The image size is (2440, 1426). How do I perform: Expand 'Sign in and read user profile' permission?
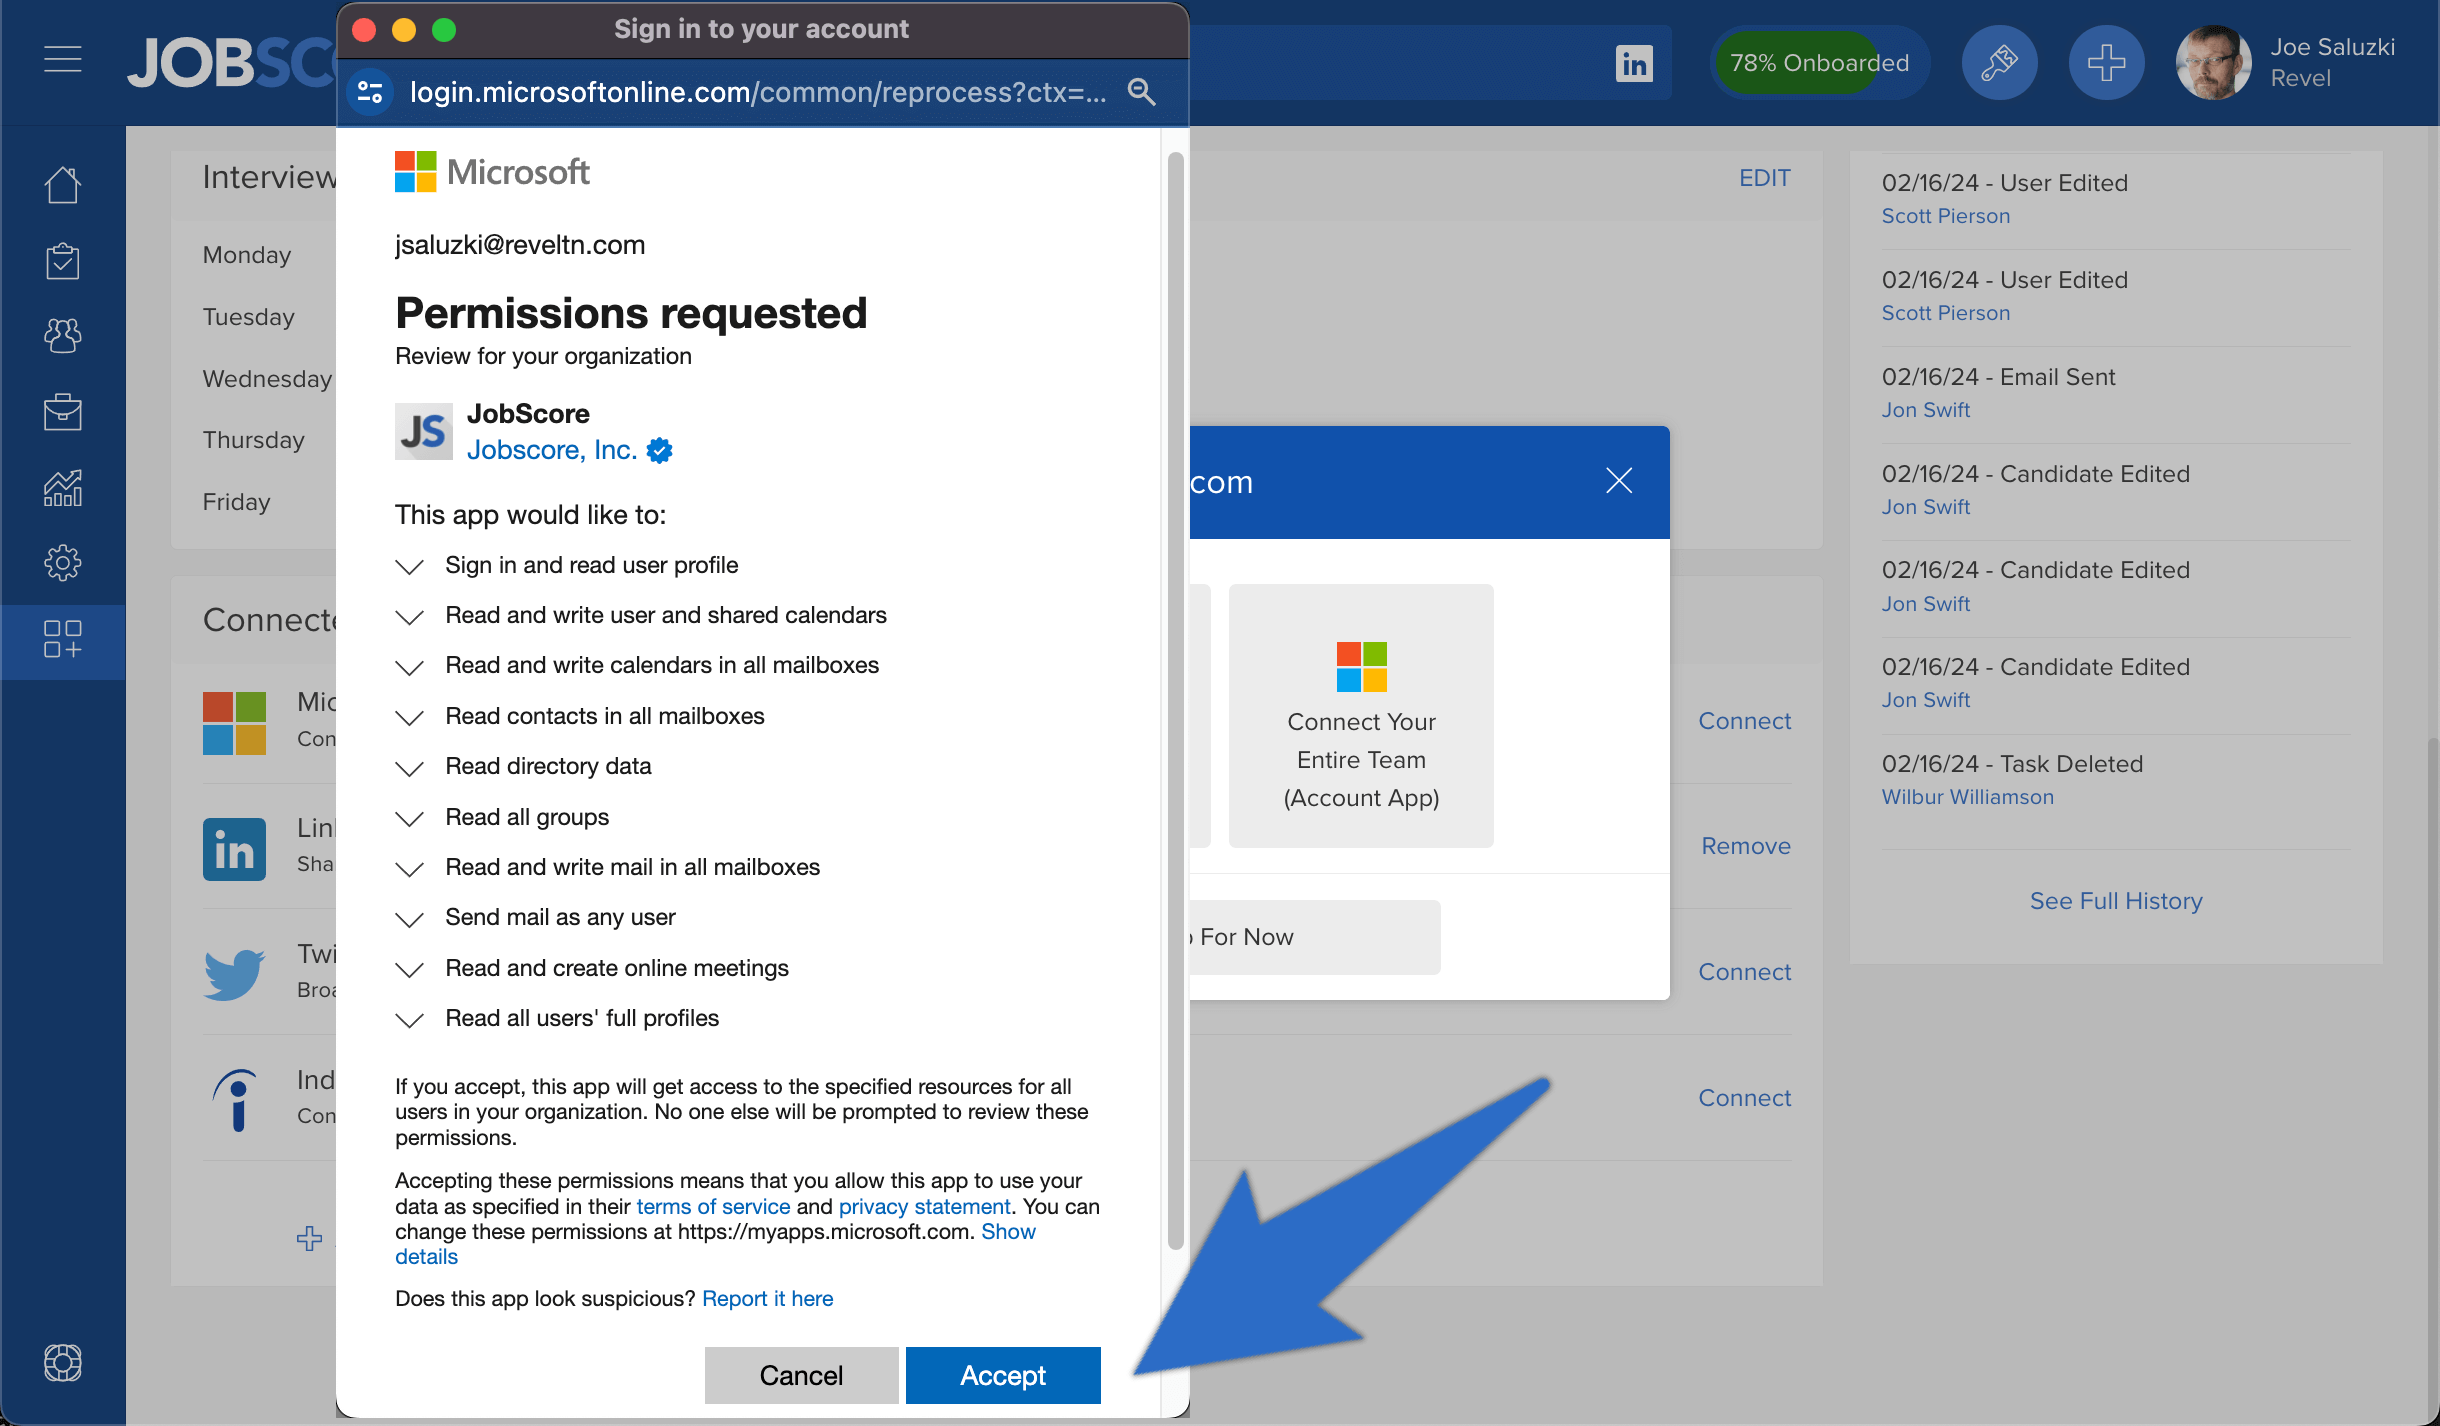[409, 567]
